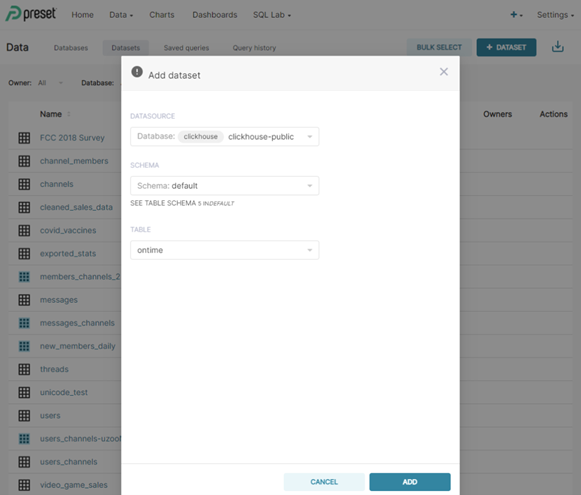The width and height of the screenshot is (581, 495).
Task: Open the Owner All filter dropdown
Action: [x=50, y=83]
